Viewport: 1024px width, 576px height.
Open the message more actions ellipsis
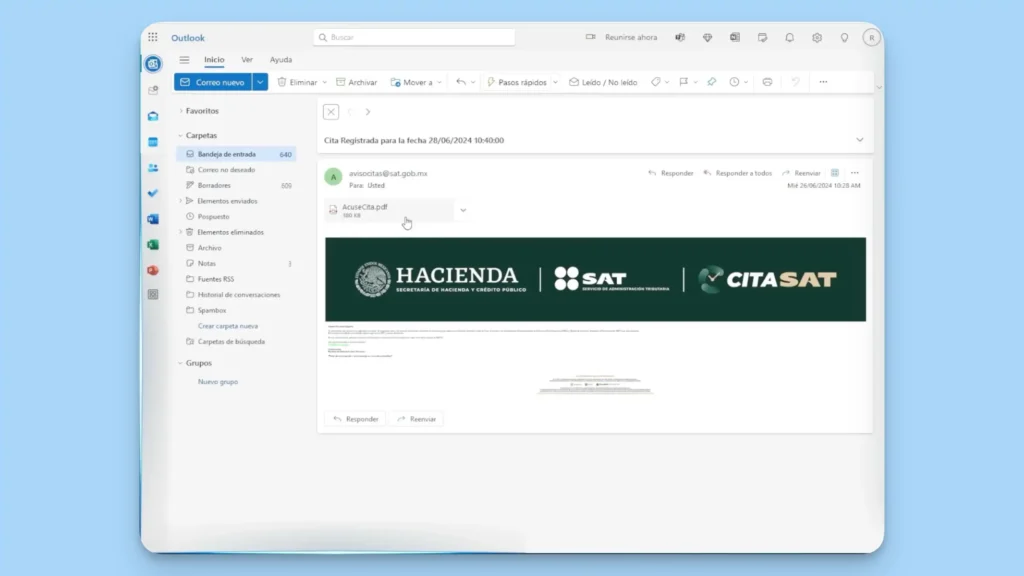tap(855, 173)
